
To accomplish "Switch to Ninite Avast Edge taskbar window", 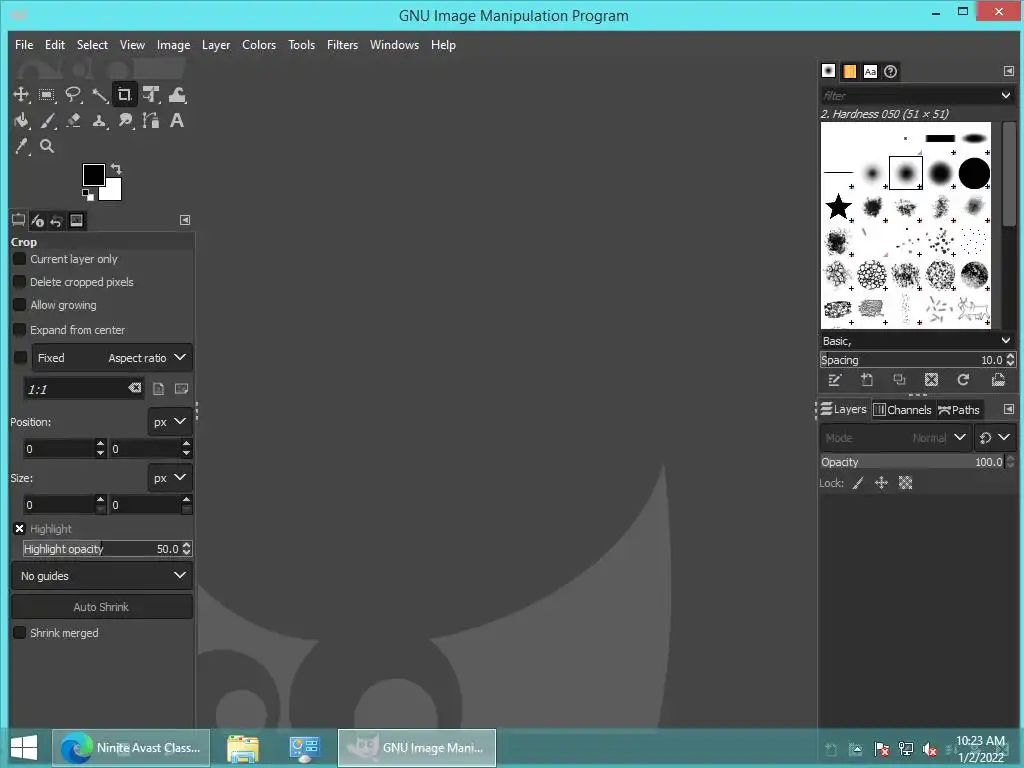I will point(131,748).
